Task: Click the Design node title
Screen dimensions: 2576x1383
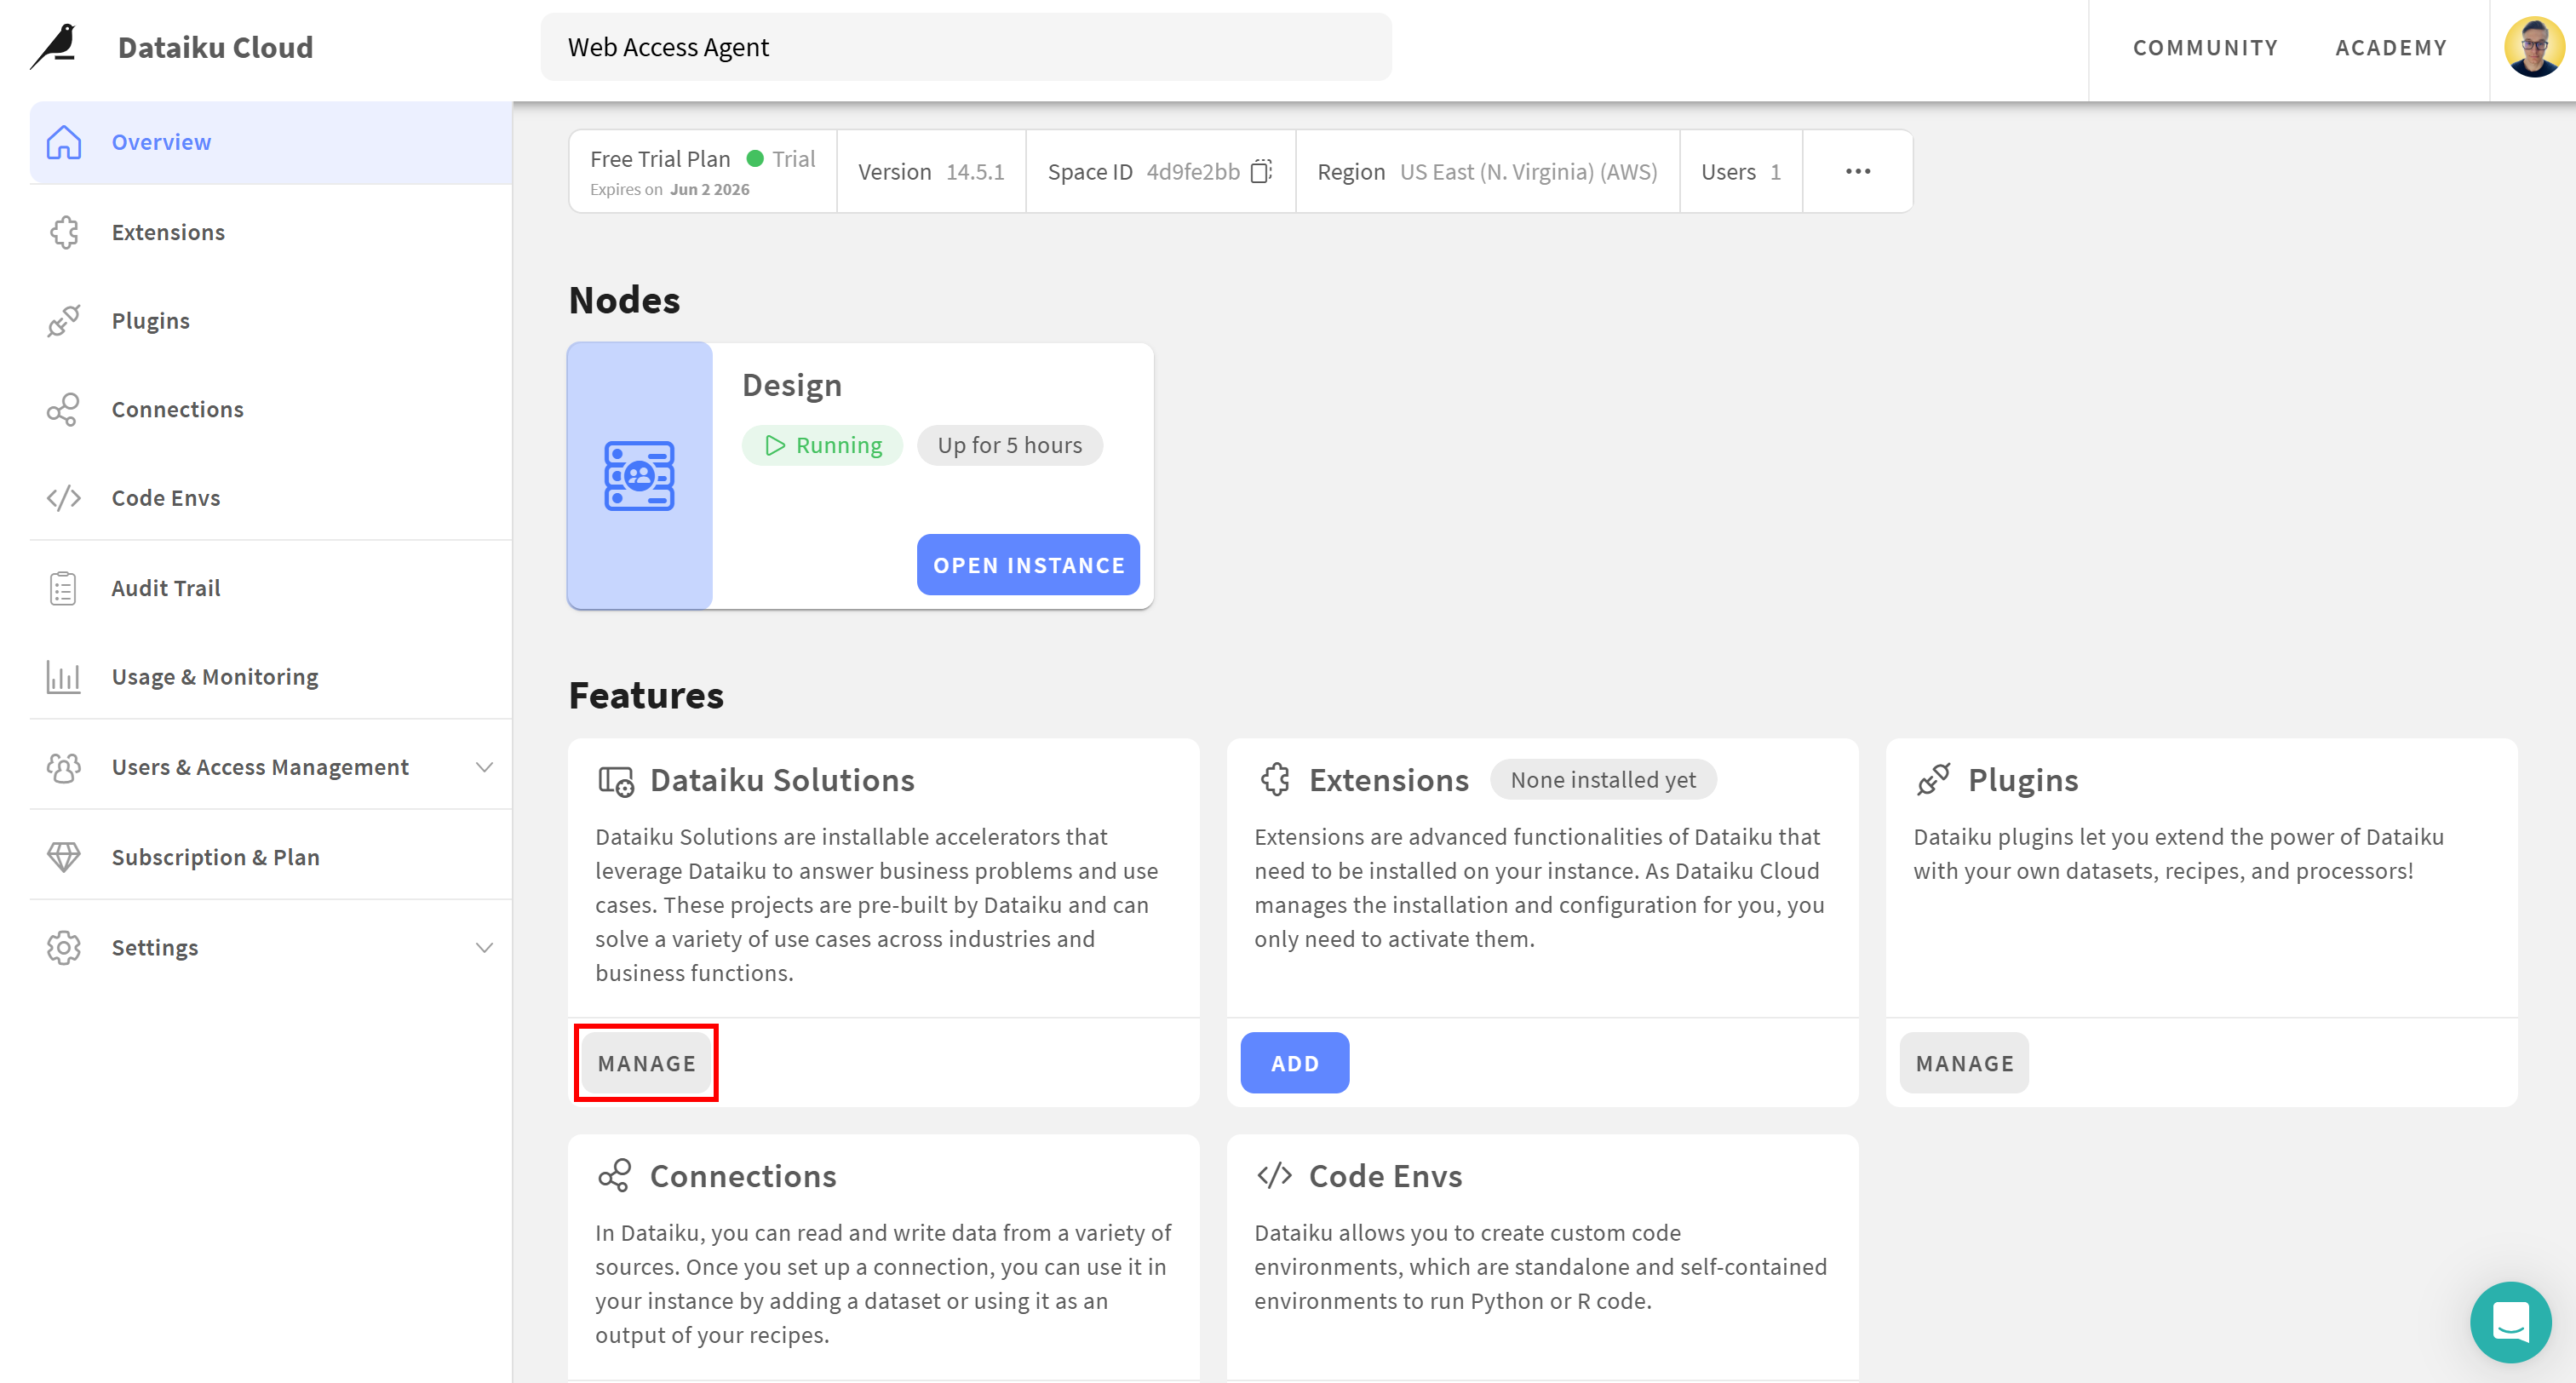Action: click(791, 385)
